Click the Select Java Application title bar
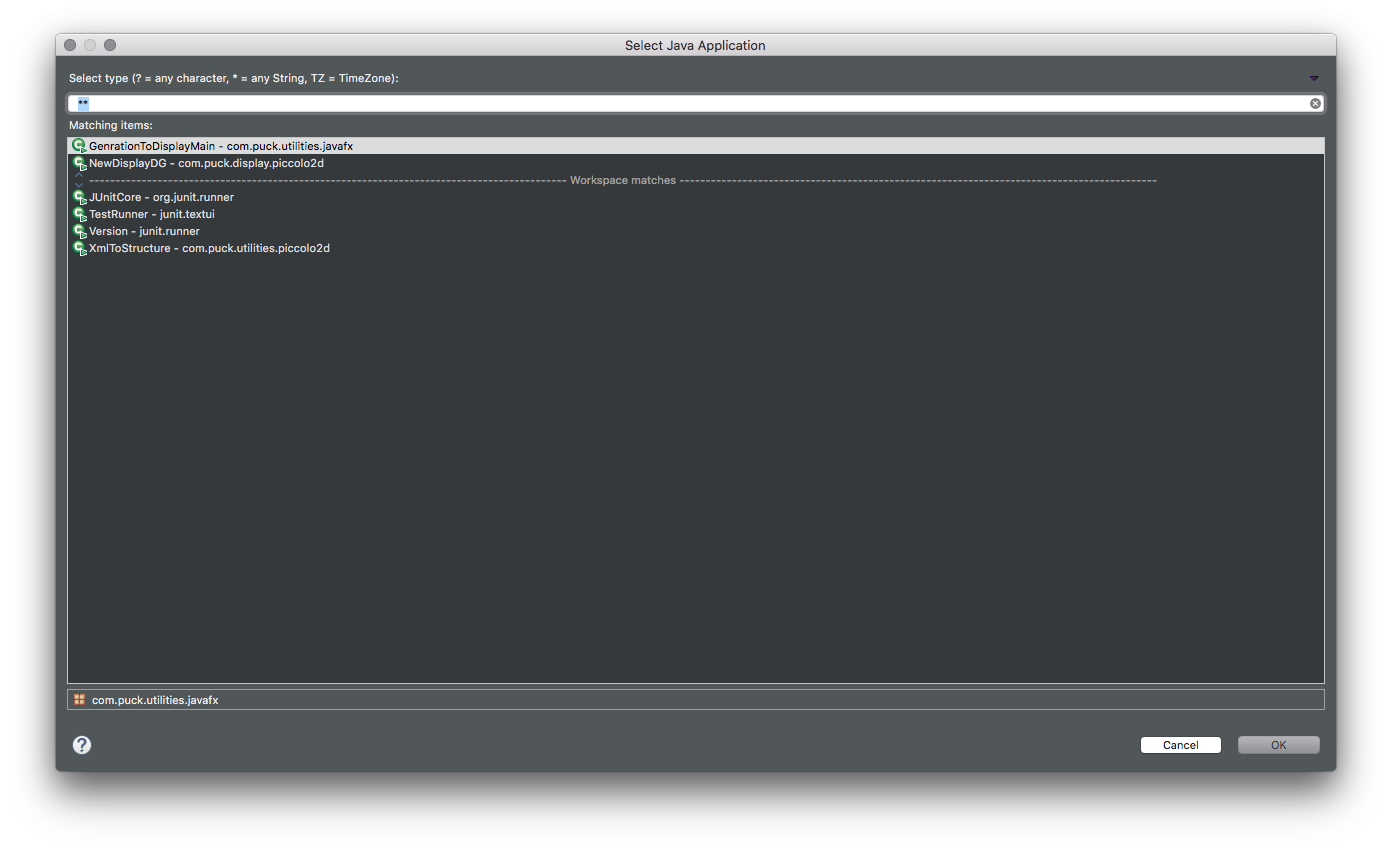This screenshot has height=851, width=1392. pos(696,45)
